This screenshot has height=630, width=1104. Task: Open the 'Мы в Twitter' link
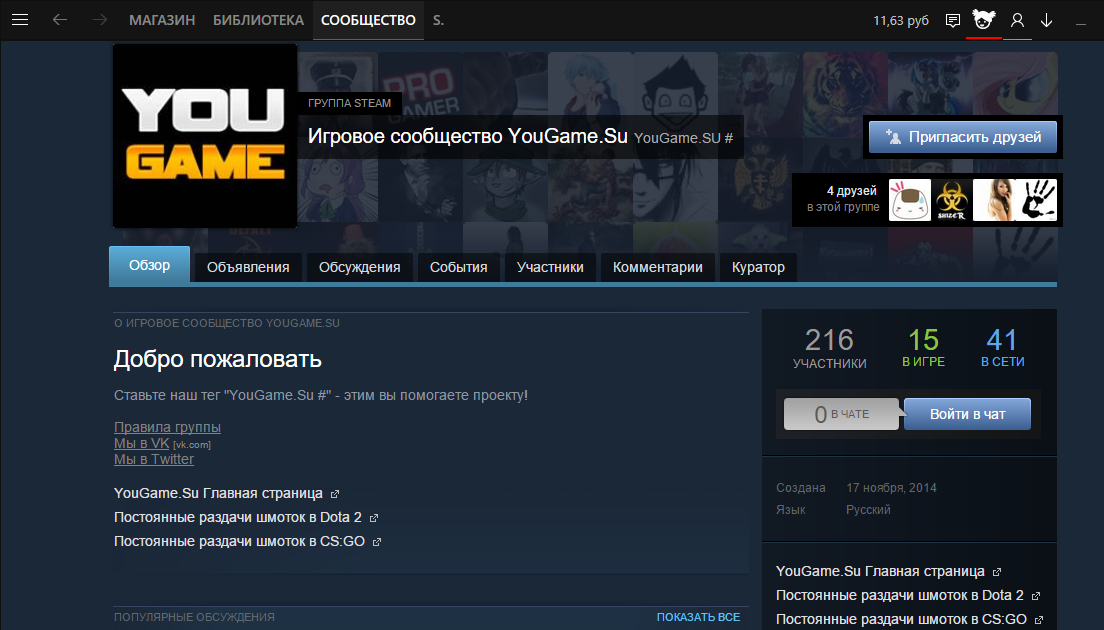point(153,459)
